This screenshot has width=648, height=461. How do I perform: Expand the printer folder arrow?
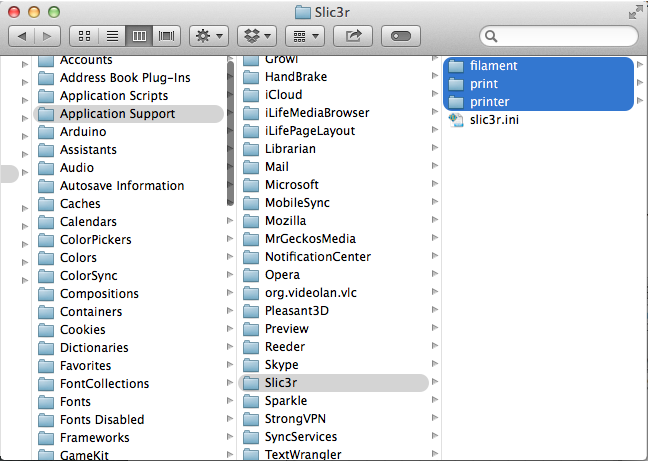[640, 100]
